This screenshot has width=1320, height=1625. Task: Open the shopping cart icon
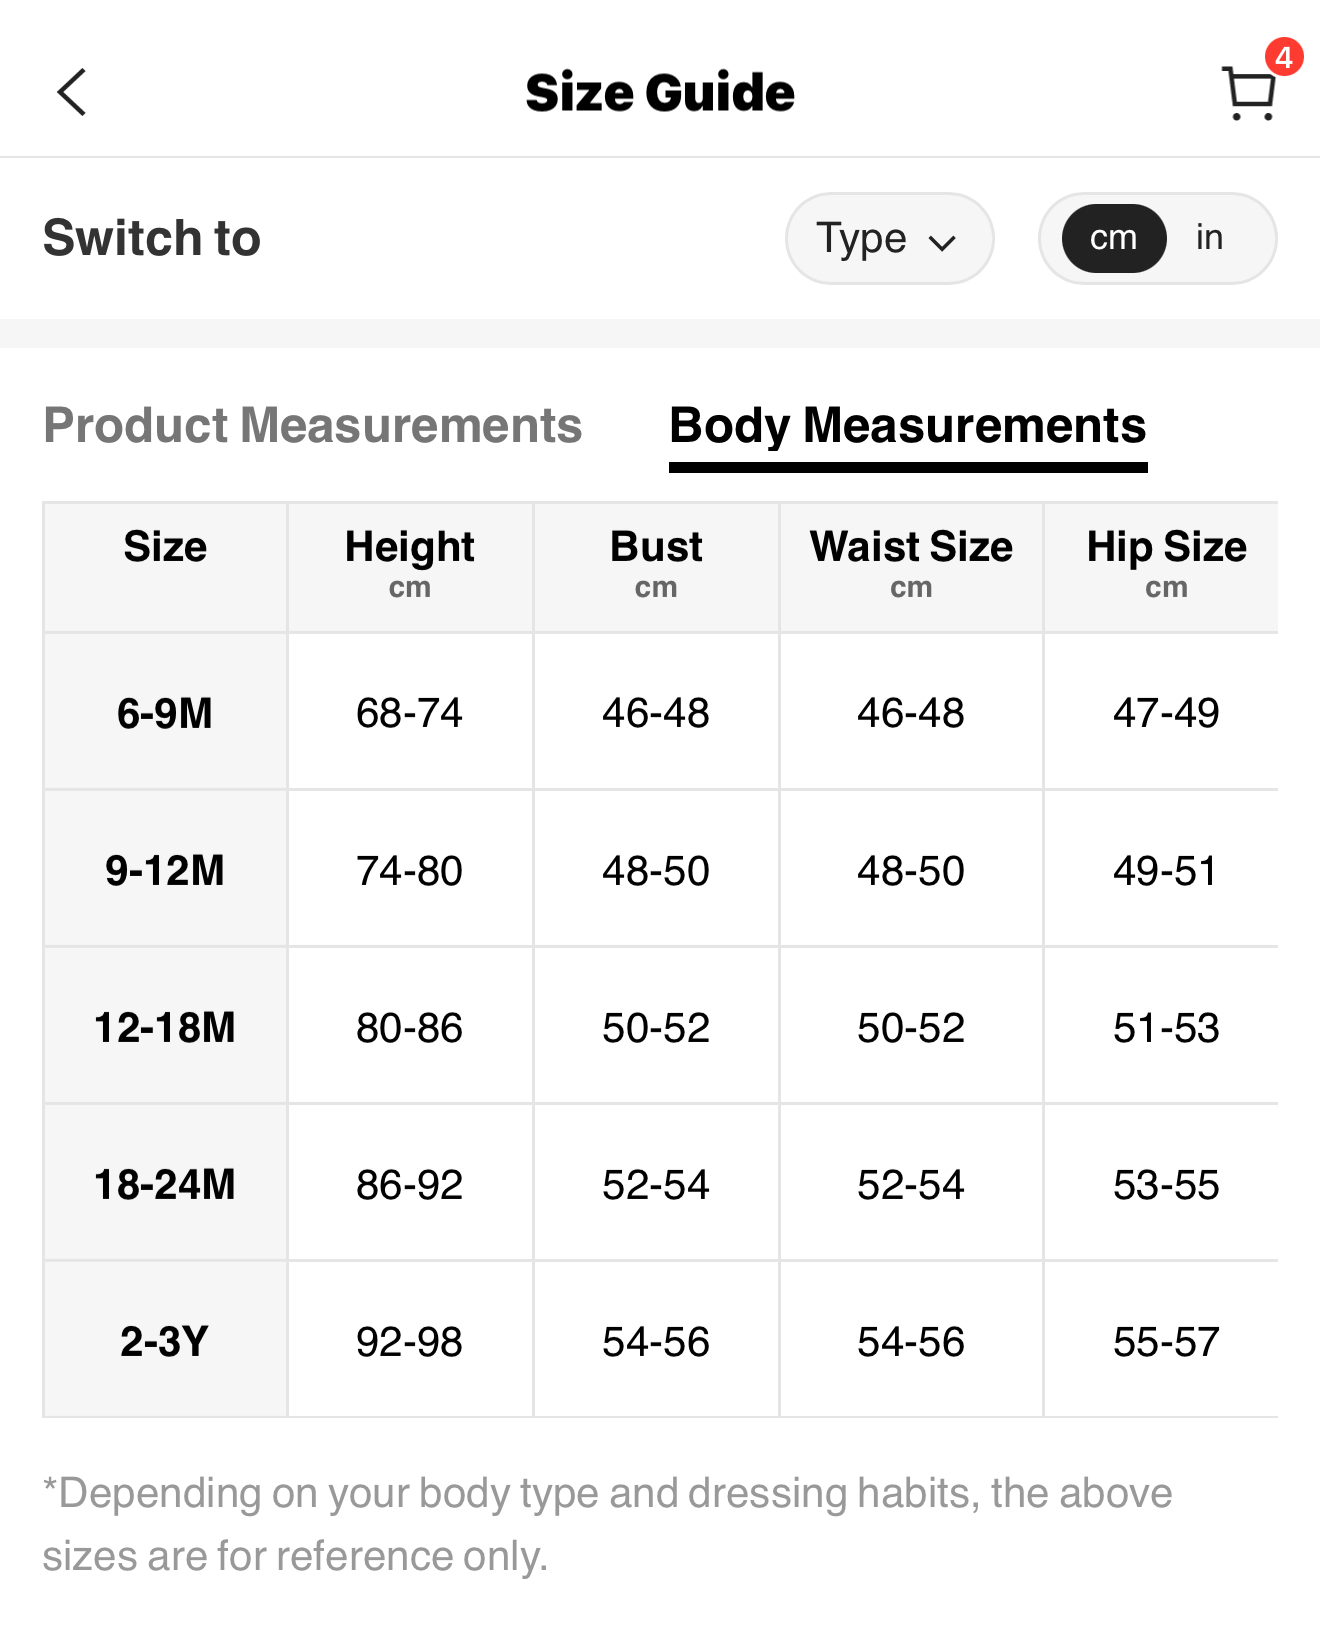coord(1248,94)
